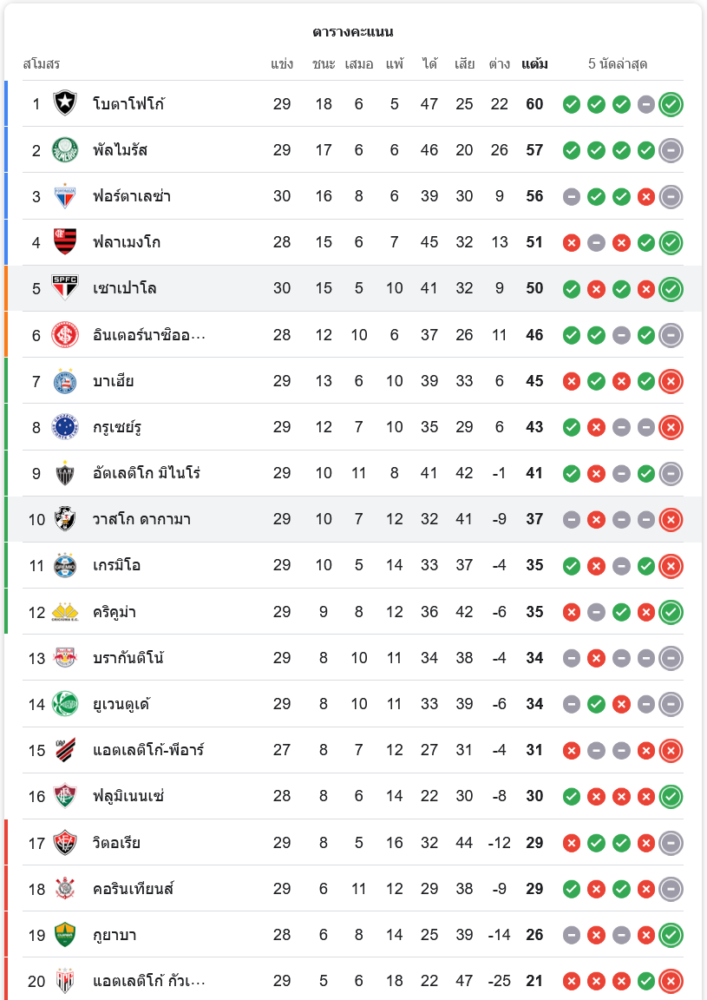Click the Cuiabá club crest icon

(x=65, y=935)
